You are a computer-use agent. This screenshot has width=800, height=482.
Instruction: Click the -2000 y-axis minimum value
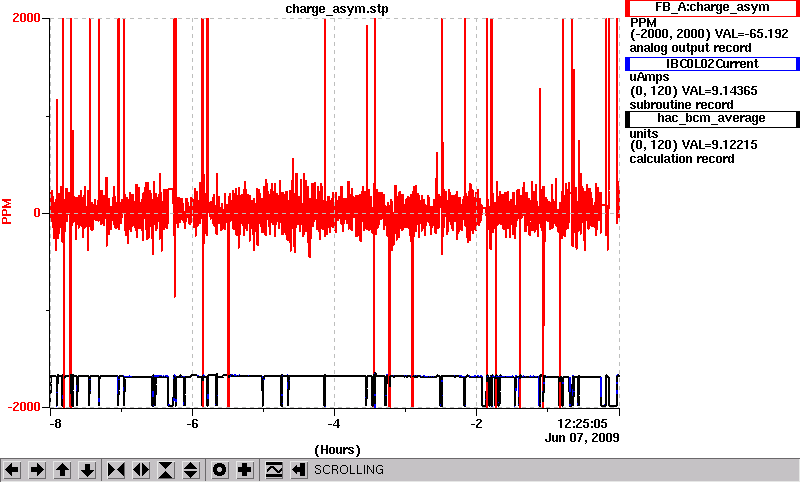click(x=24, y=407)
